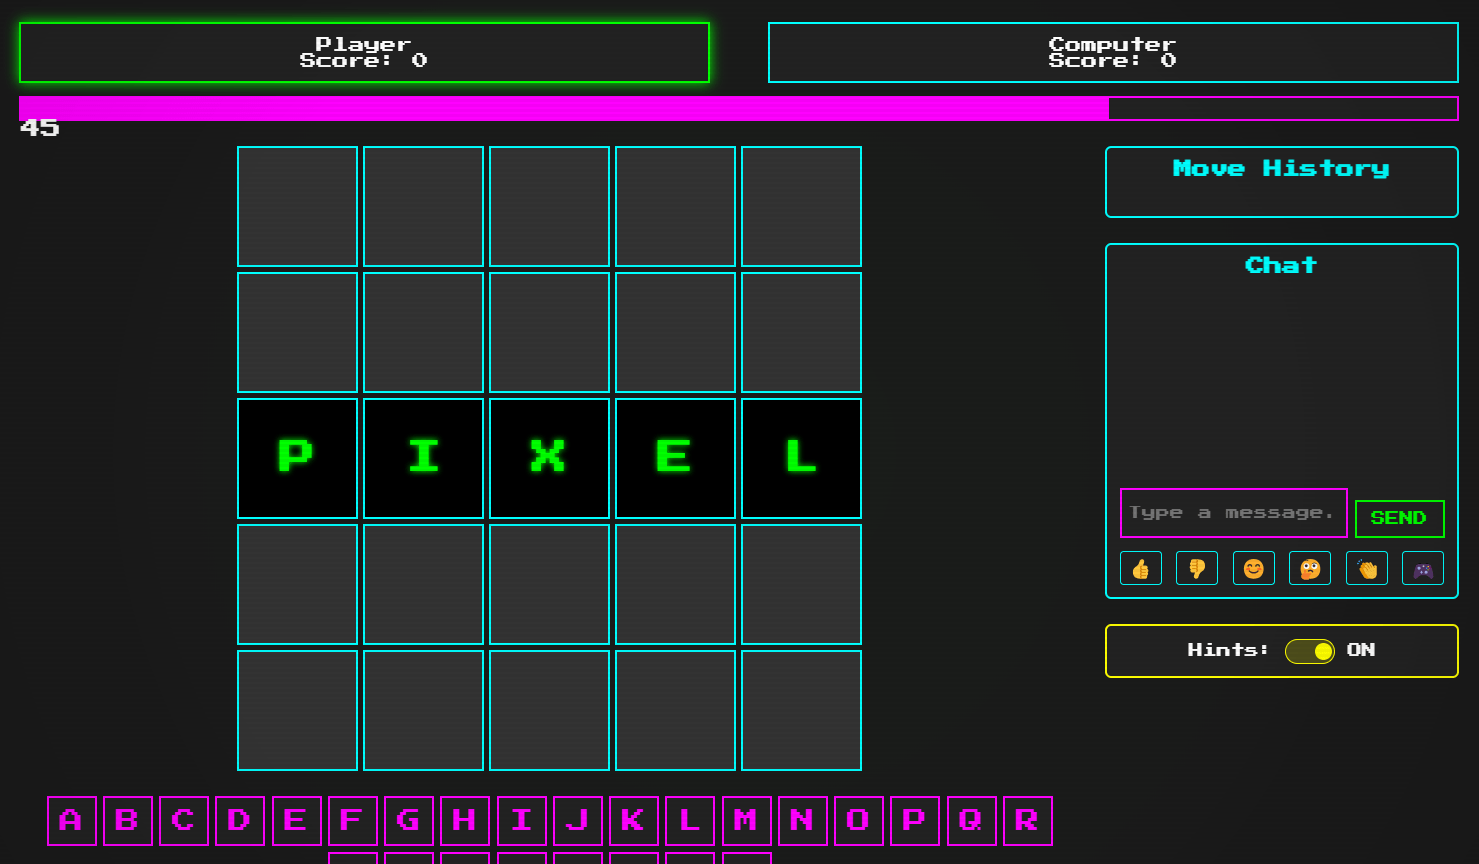
Task: Click the board tile showing green P
Action: 297,458
